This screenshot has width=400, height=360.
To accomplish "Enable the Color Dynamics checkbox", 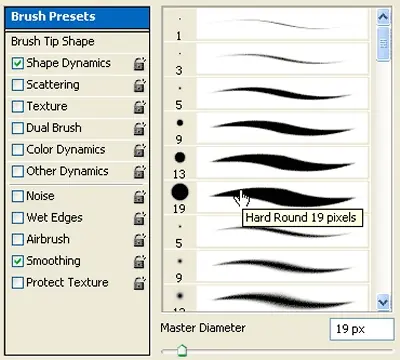I will (x=18, y=150).
